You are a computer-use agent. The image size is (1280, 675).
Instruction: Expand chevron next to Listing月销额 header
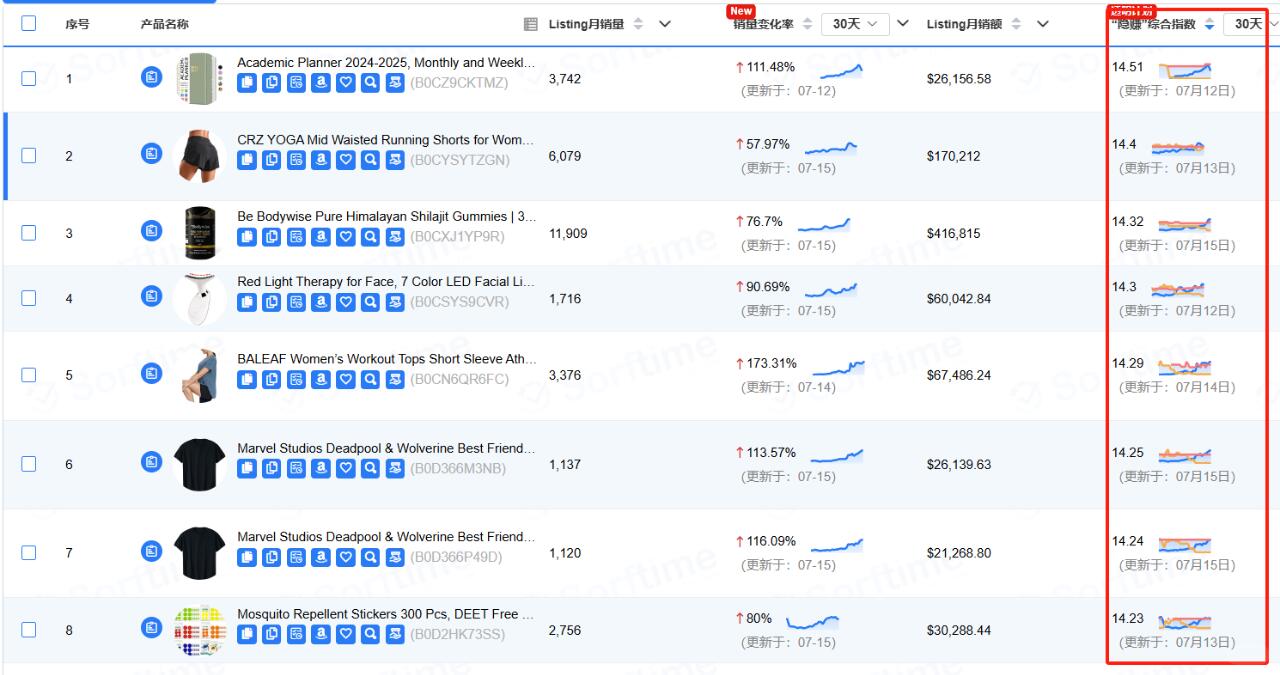click(1043, 24)
